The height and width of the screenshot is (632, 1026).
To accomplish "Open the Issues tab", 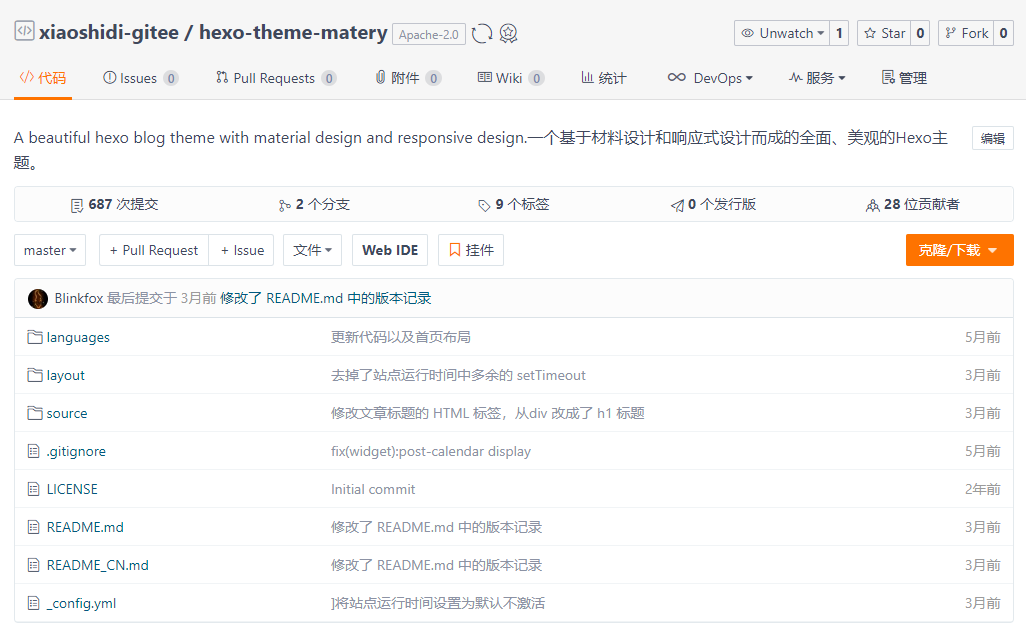I will (140, 78).
